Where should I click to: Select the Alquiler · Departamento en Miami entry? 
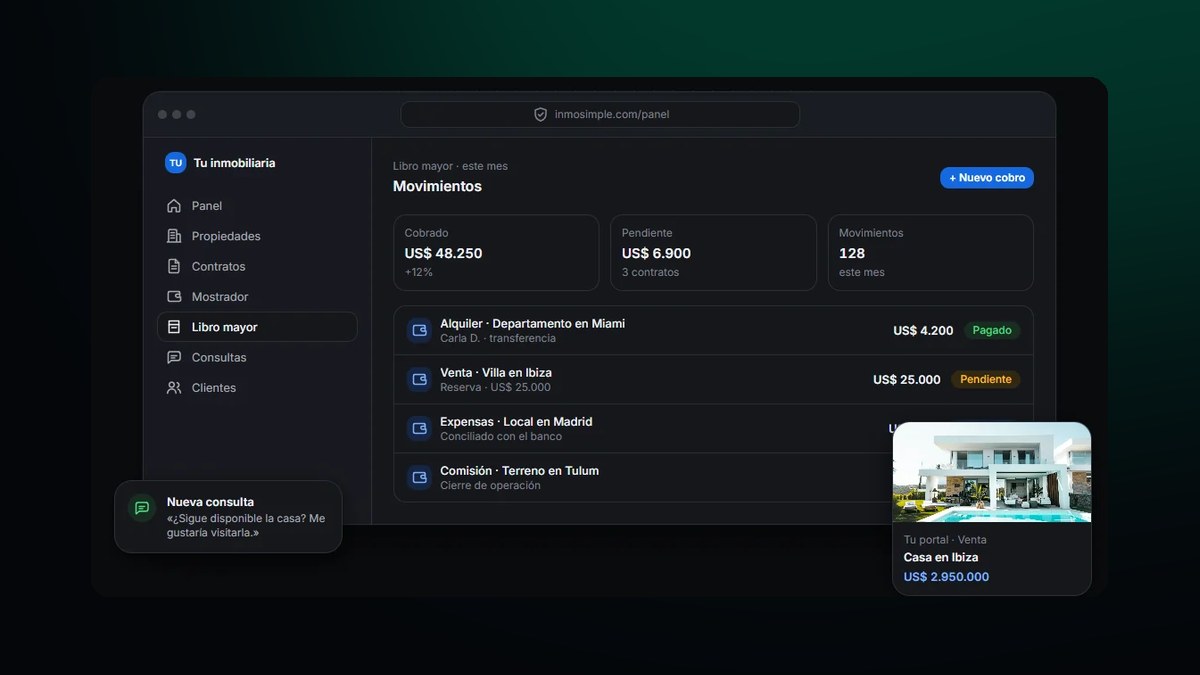tap(713, 331)
